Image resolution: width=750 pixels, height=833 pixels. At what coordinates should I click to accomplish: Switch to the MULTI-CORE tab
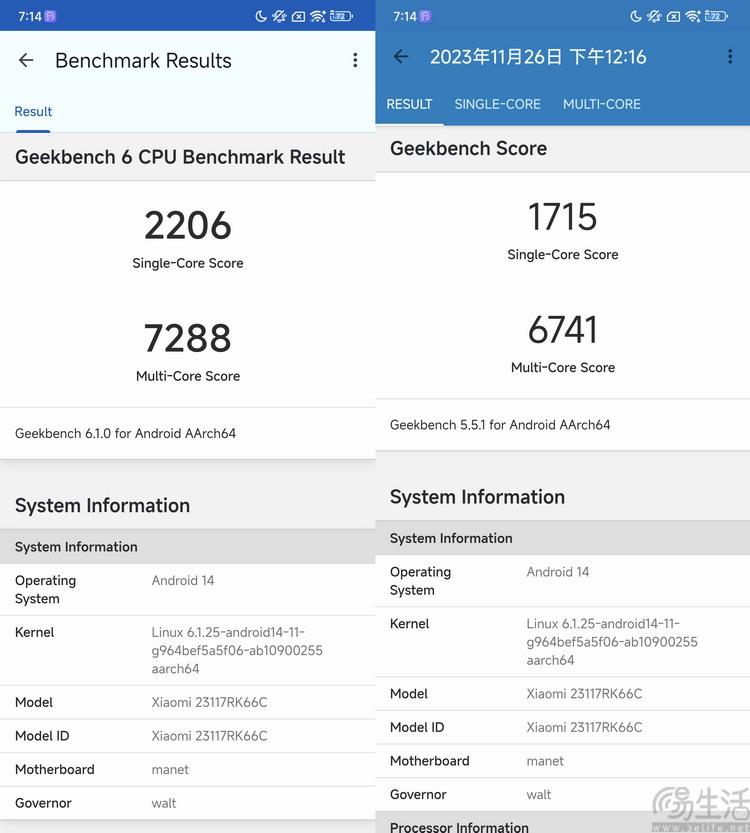[602, 104]
